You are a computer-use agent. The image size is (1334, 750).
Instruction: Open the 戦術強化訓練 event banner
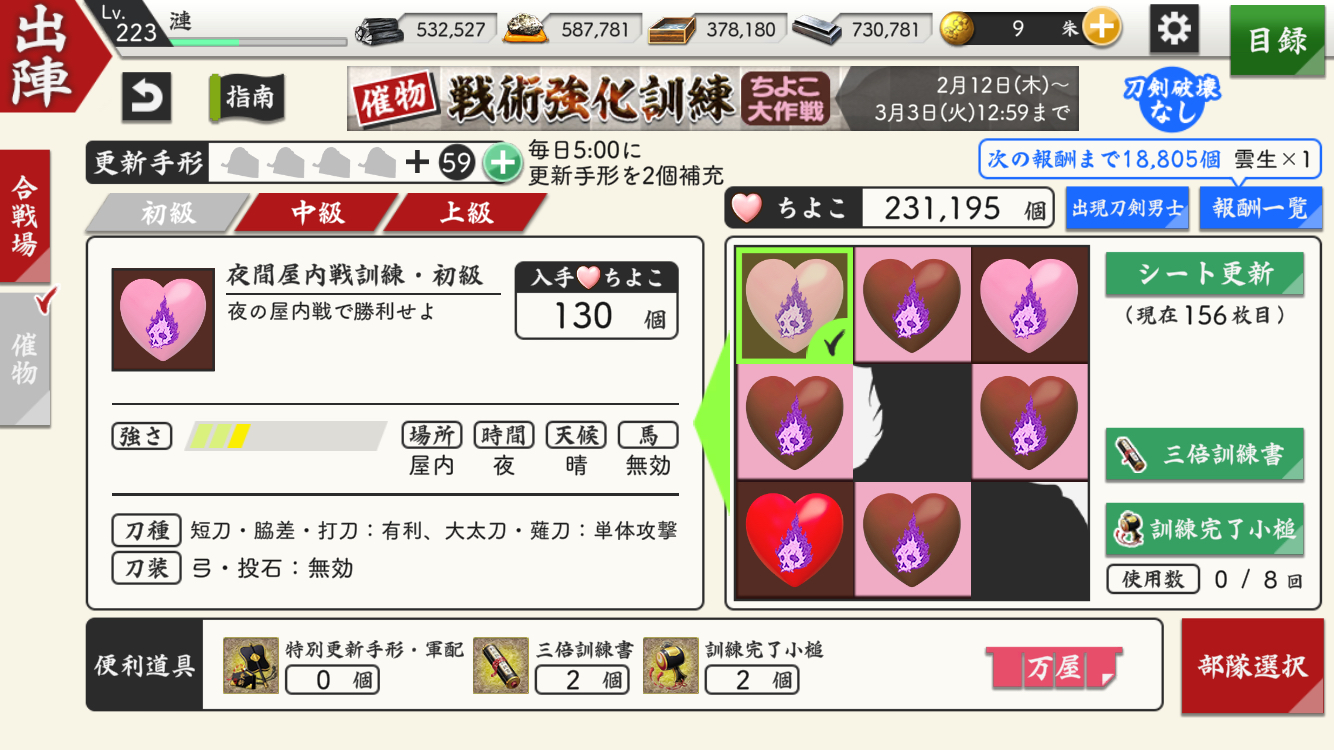(x=712, y=98)
